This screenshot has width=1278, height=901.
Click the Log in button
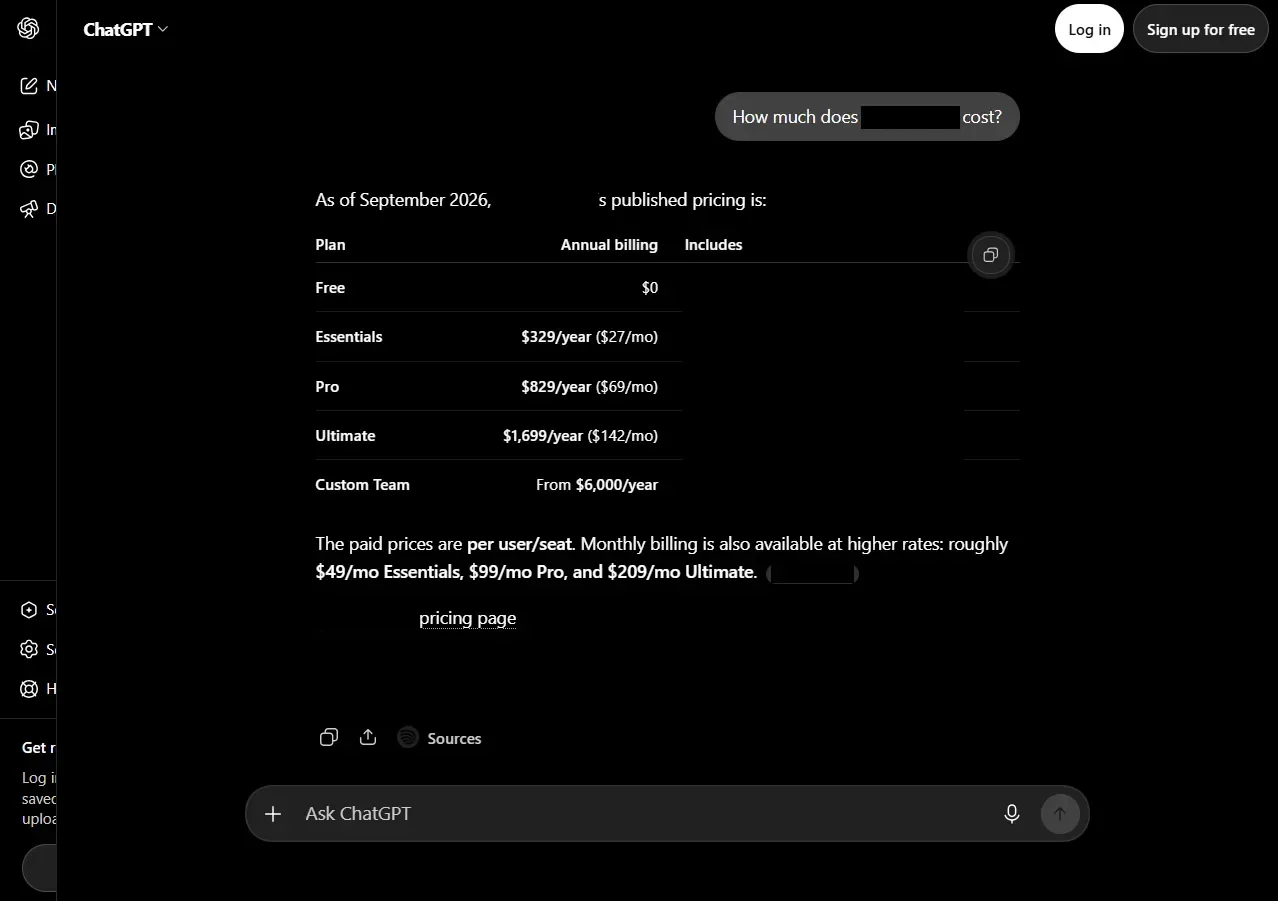point(1089,30)
